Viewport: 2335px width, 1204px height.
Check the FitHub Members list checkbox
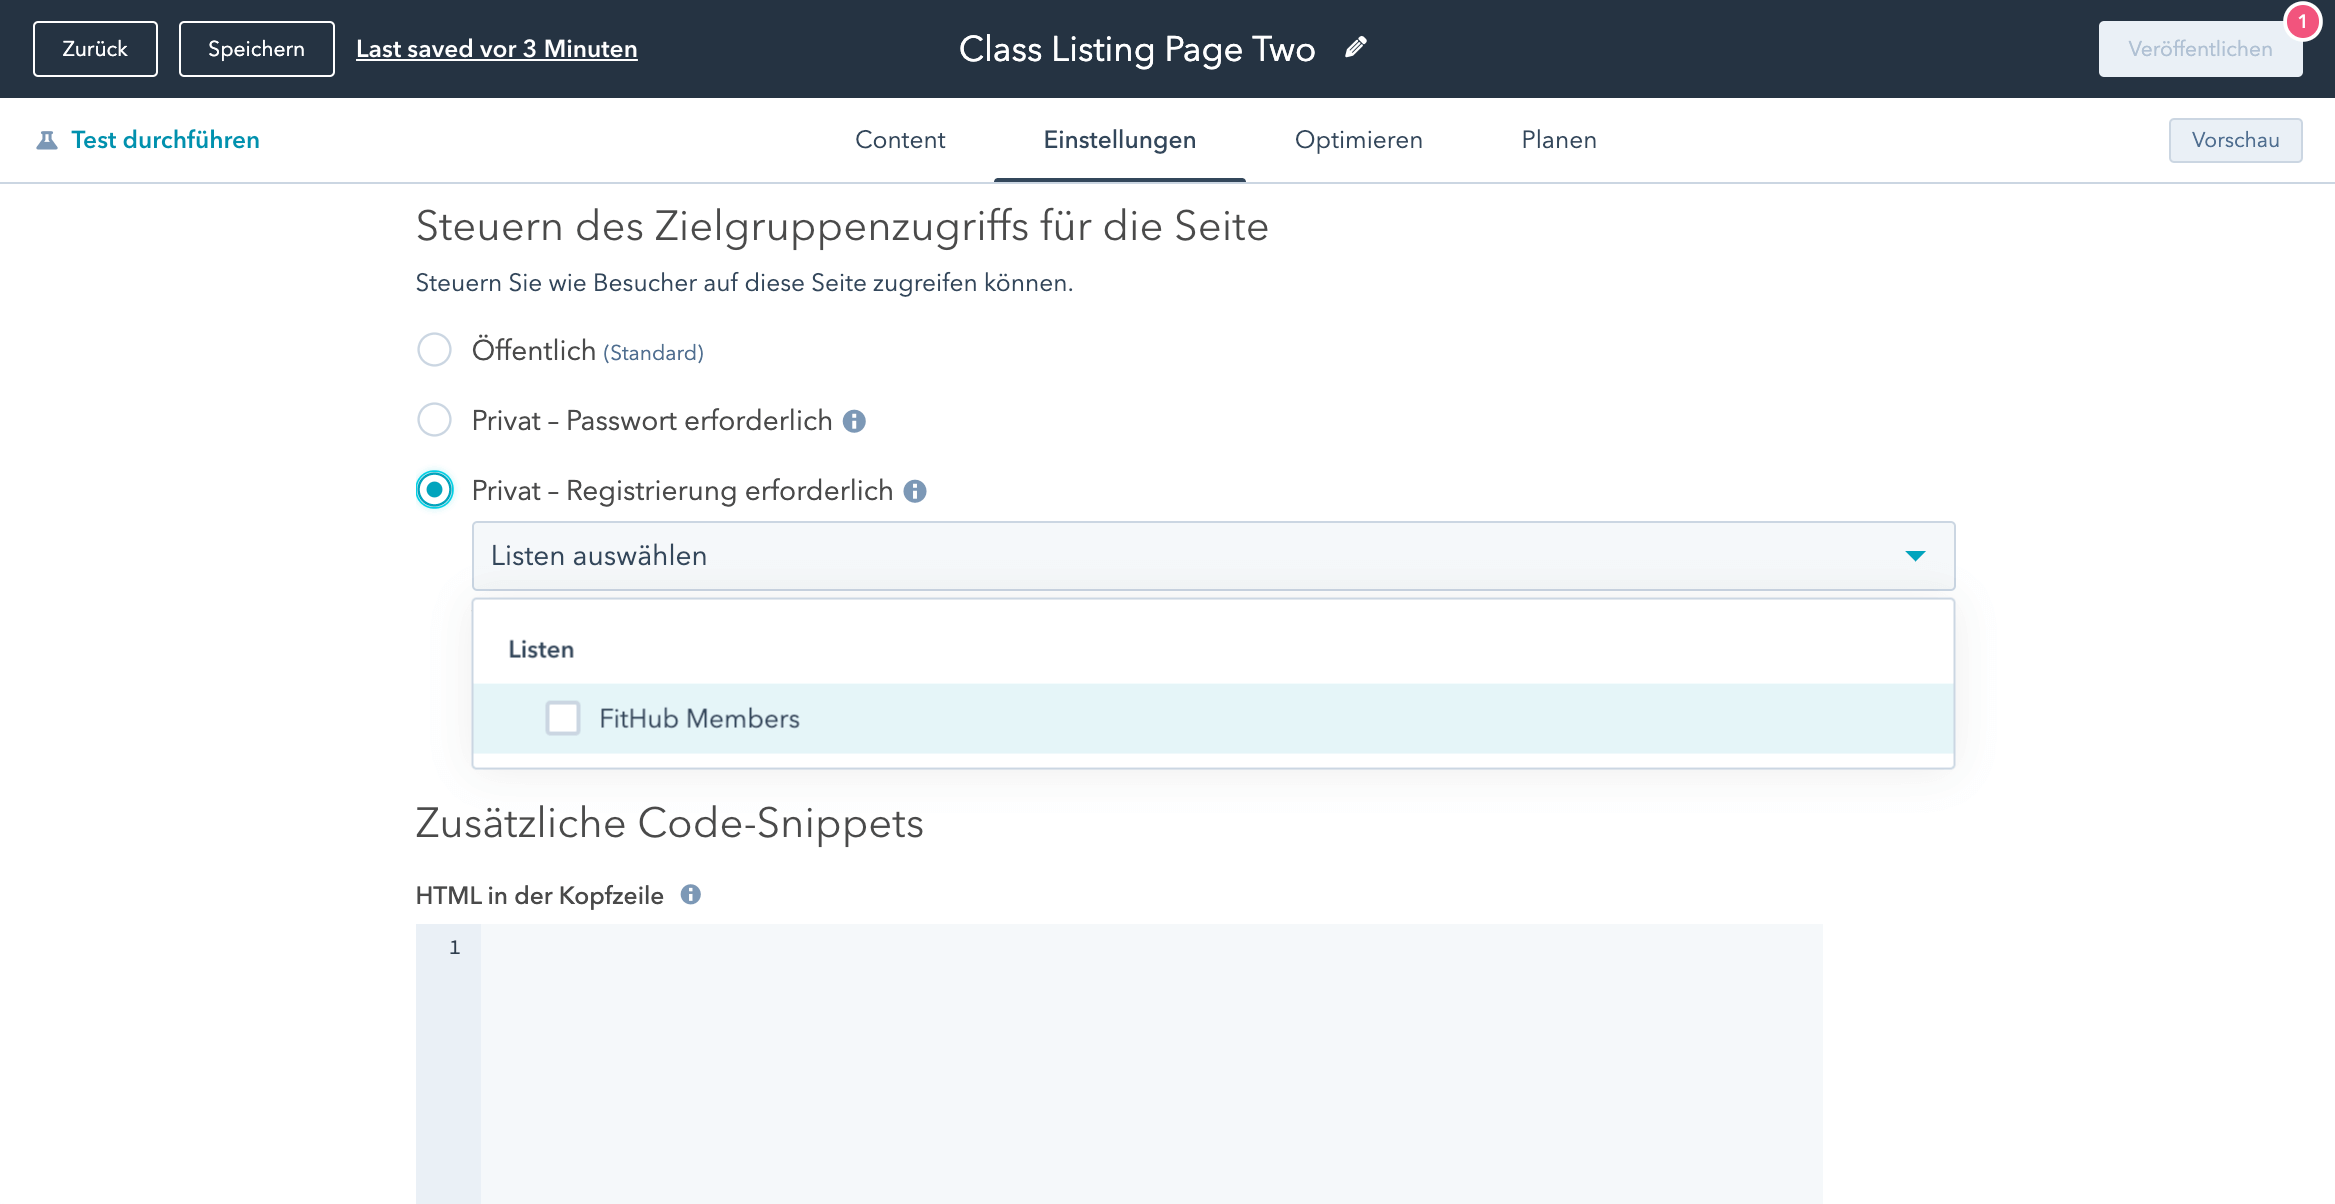[x=563, y=718]
